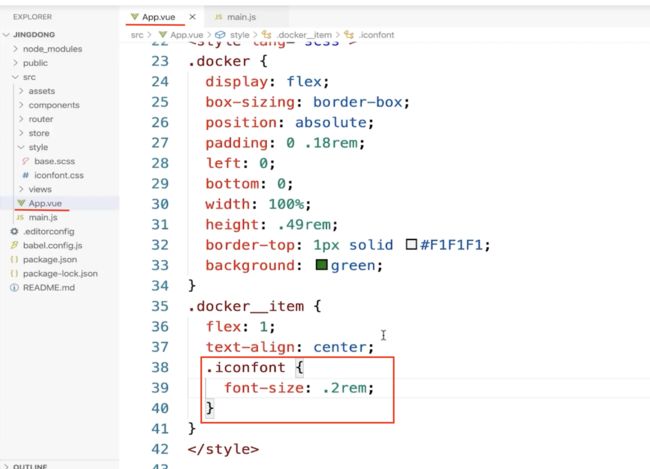
Task: Click the 'padding: 0 .18rem;' line
Action: [x=285, y=143]
